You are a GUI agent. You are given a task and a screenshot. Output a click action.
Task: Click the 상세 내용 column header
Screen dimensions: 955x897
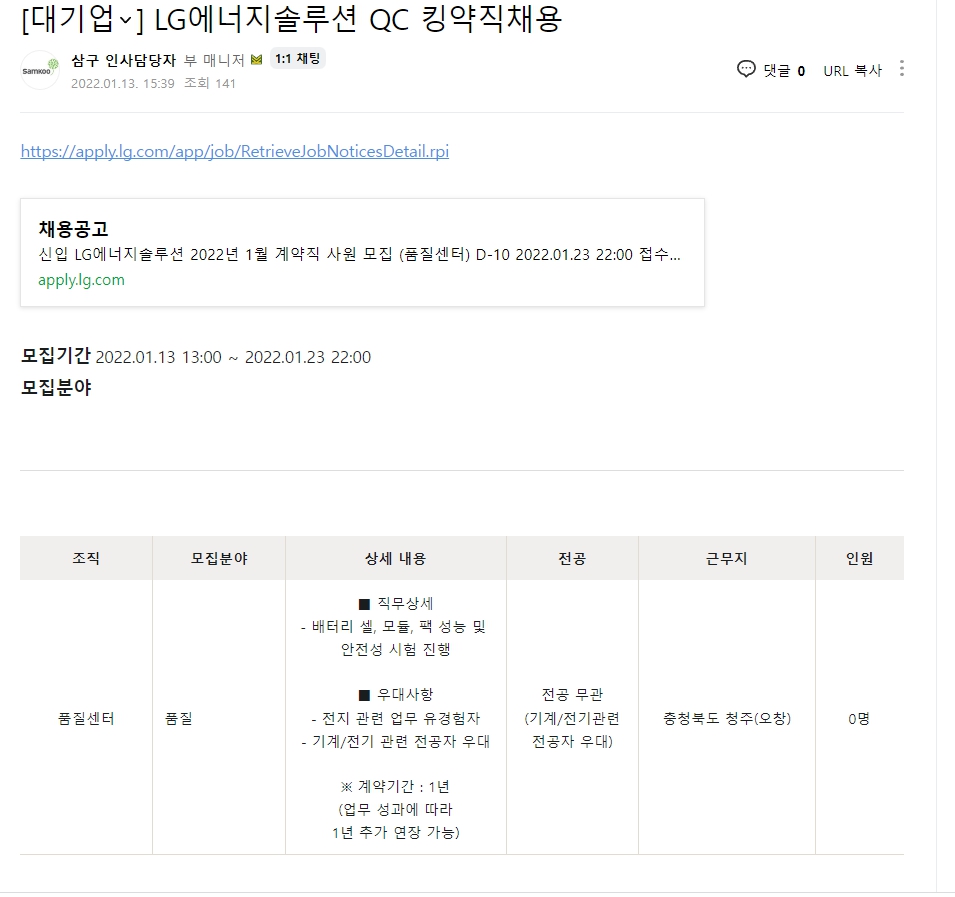395,558
